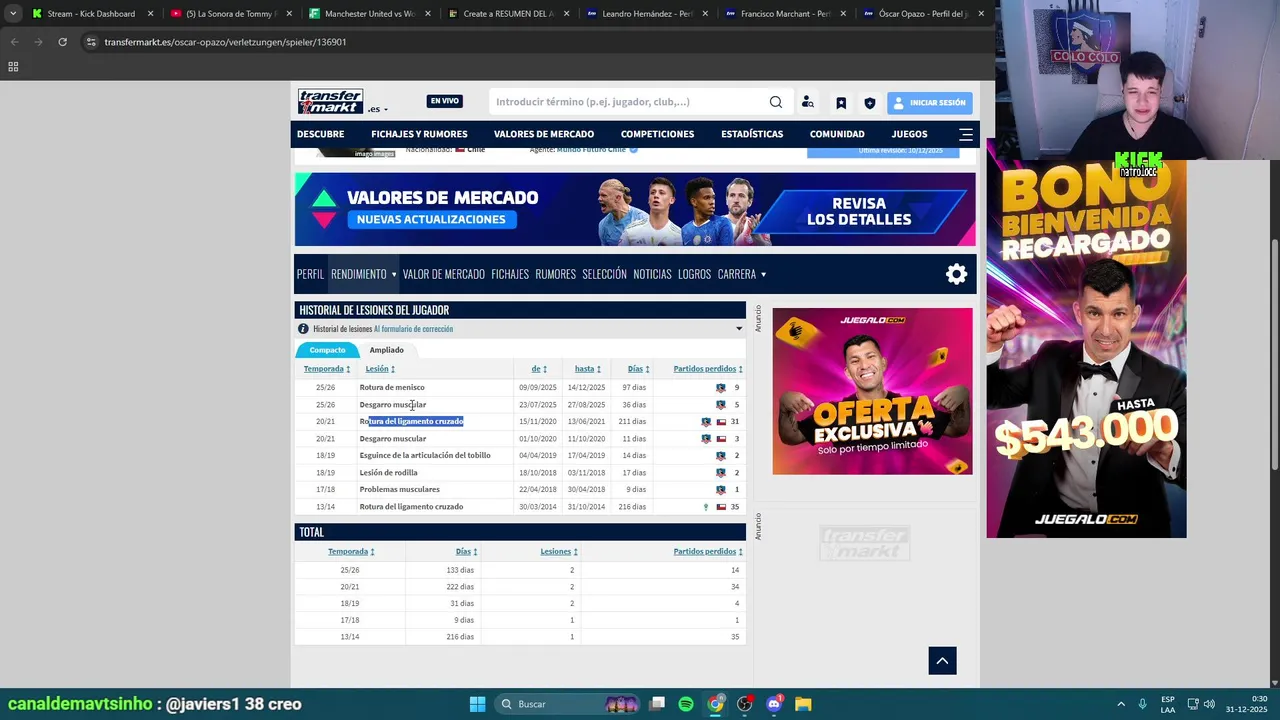Click the Juegalo Oferta Exclusiva ad
This screenshot has height=720, width=1280.
pyautogui.click(x=872, y=391)
